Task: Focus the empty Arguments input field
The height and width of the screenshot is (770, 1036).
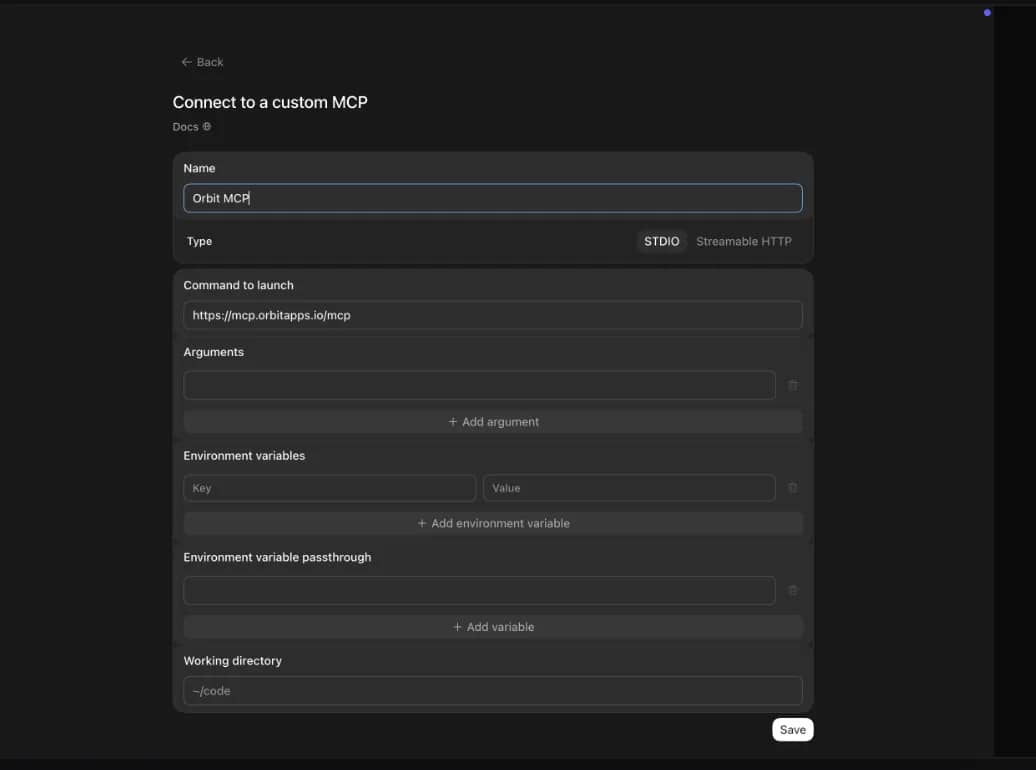Action: 479,385
